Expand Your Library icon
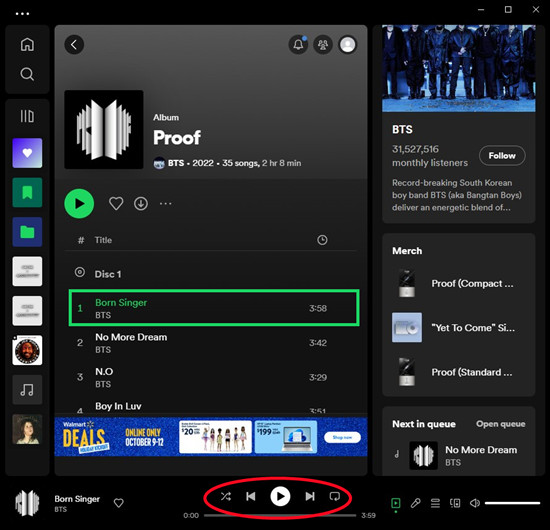This screenshot has height=530, width=550. click(x=27, y=116)
